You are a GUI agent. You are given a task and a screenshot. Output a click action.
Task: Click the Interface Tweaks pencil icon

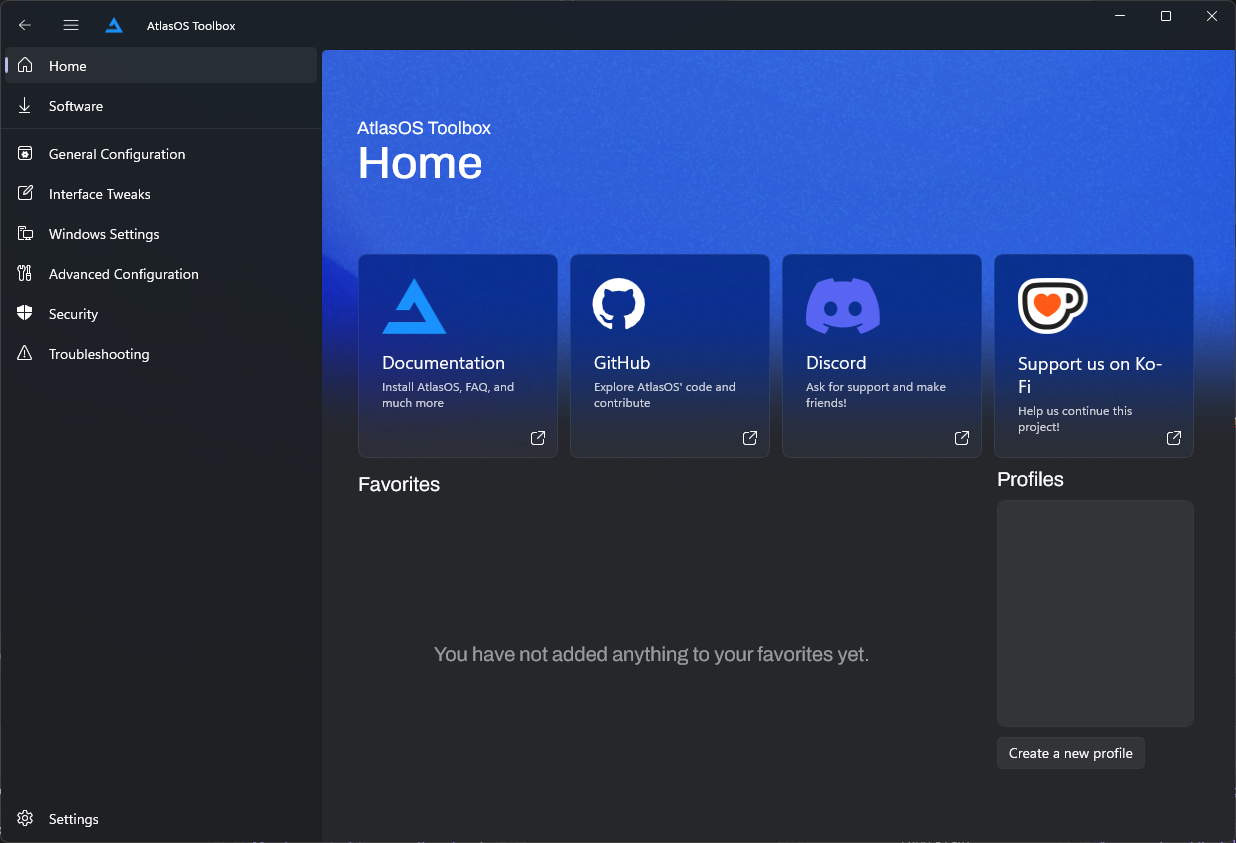point(25,194)
